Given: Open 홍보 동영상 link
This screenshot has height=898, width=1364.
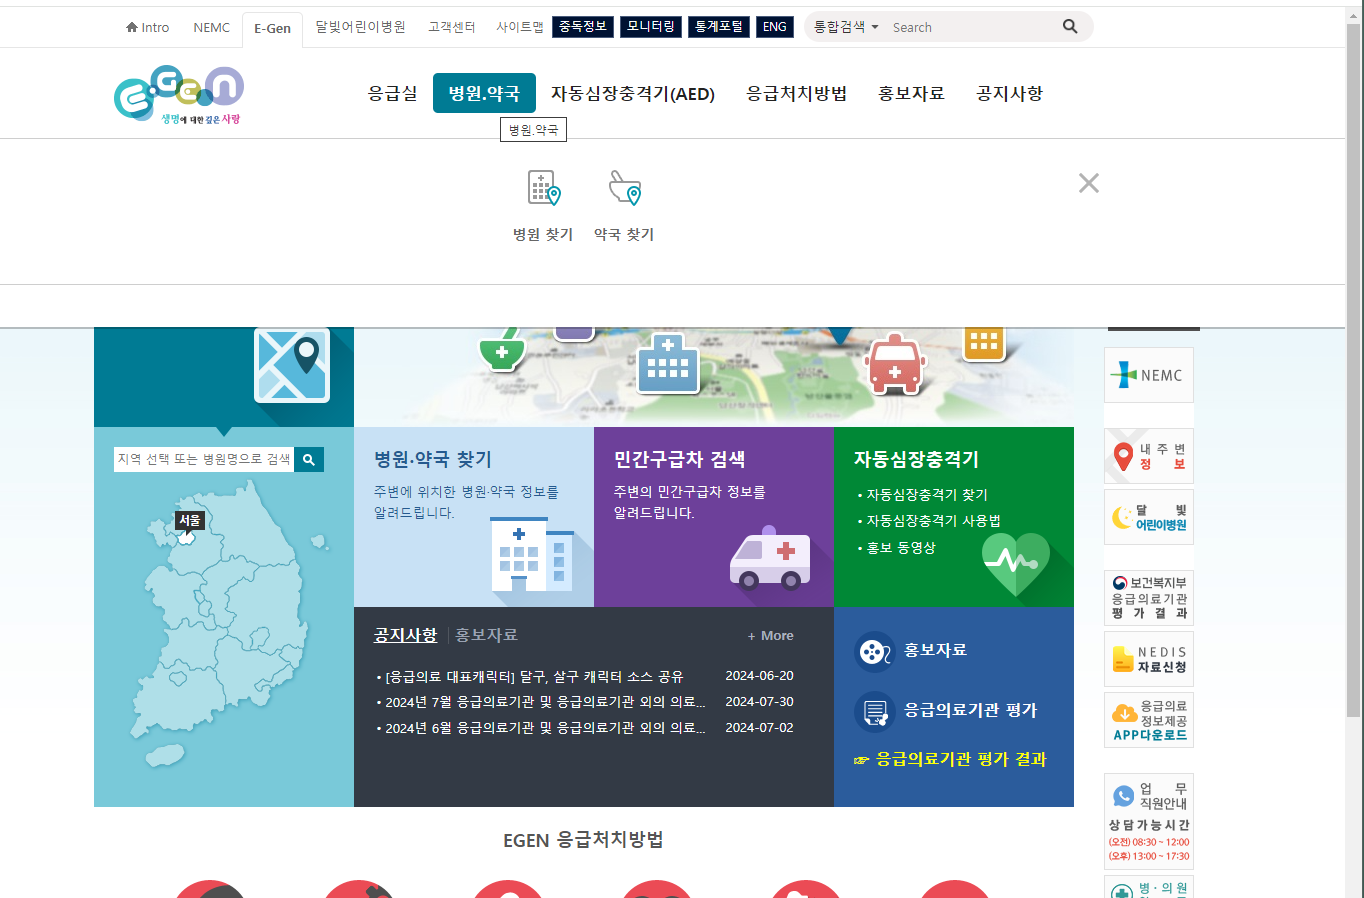Looking at the screenshot, I should tap(901, 548).
